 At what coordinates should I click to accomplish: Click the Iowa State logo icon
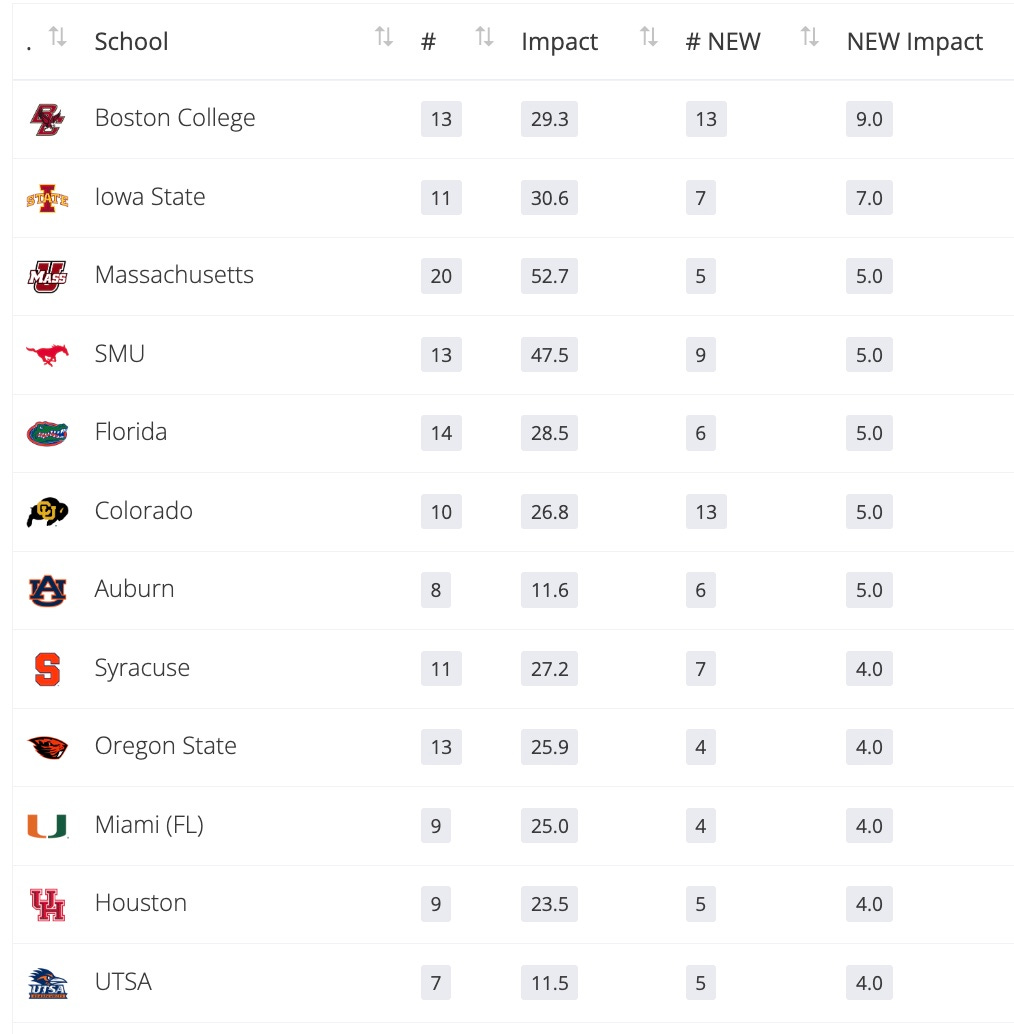coord(47,198)
